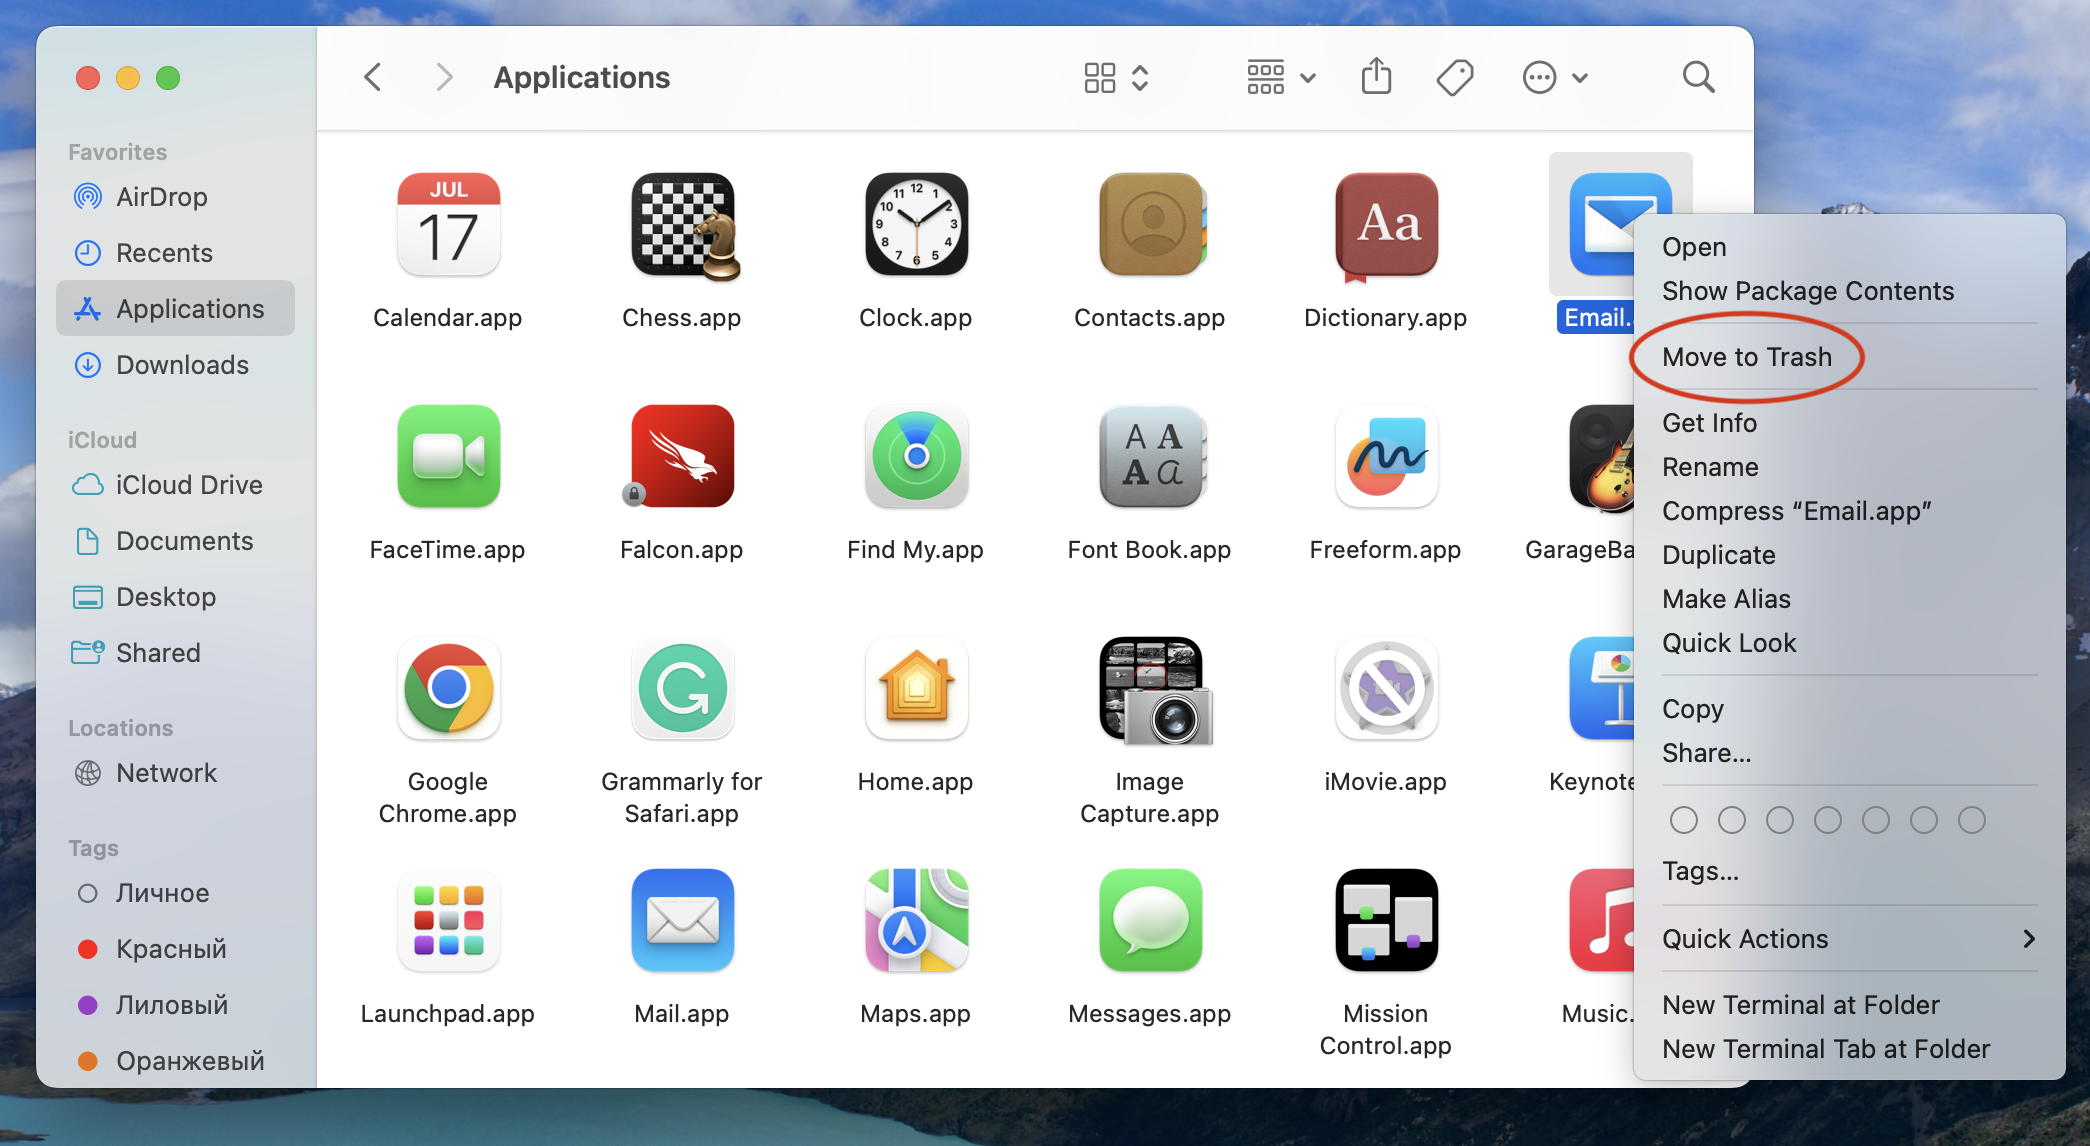The image size is (2090, 1146).
Task: Select the Home.app icon
Action: point(916,689)
